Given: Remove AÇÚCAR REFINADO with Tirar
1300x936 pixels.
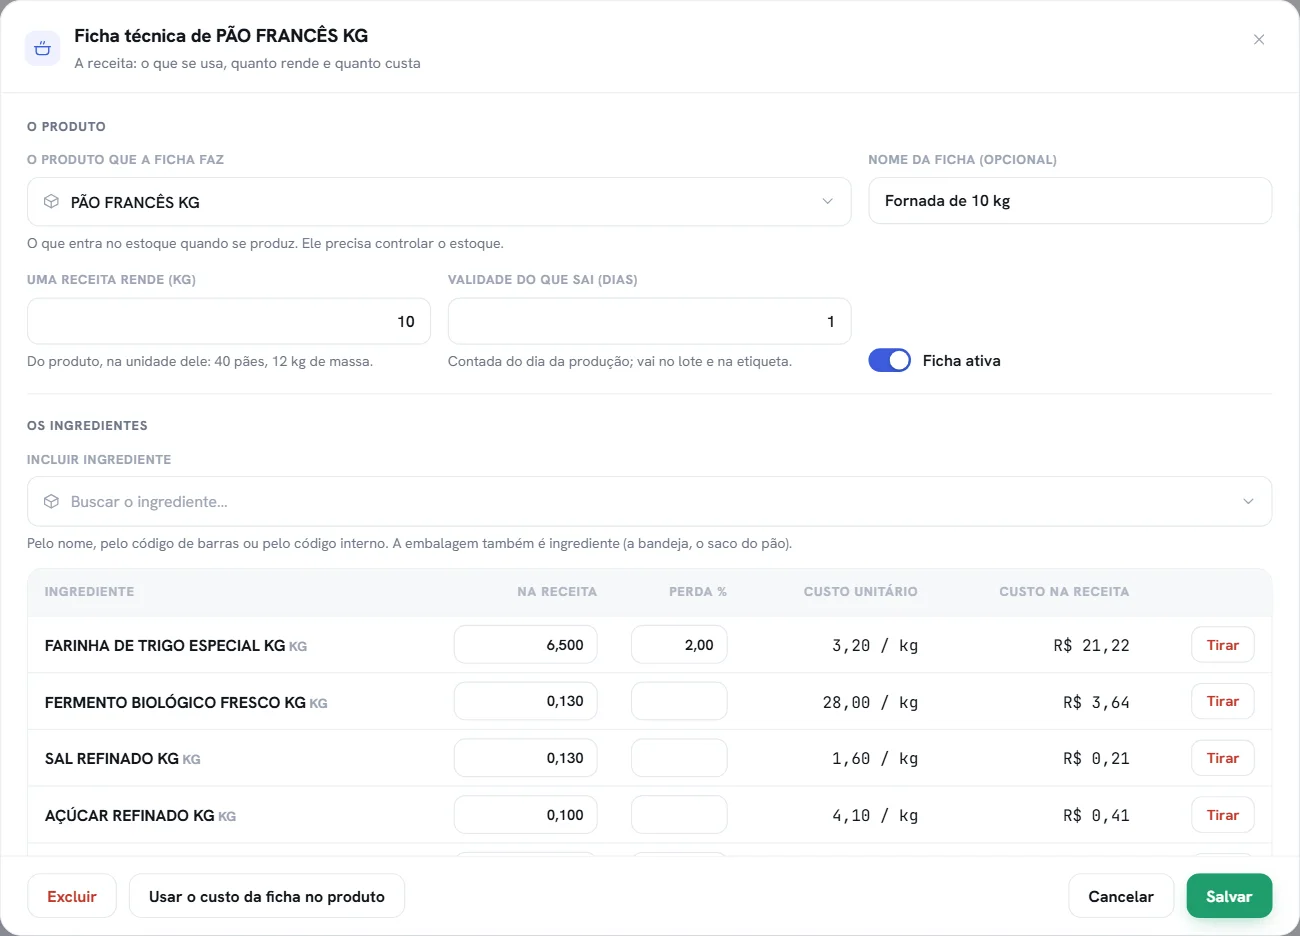Looking at the screenshot, I should 1223,815.
